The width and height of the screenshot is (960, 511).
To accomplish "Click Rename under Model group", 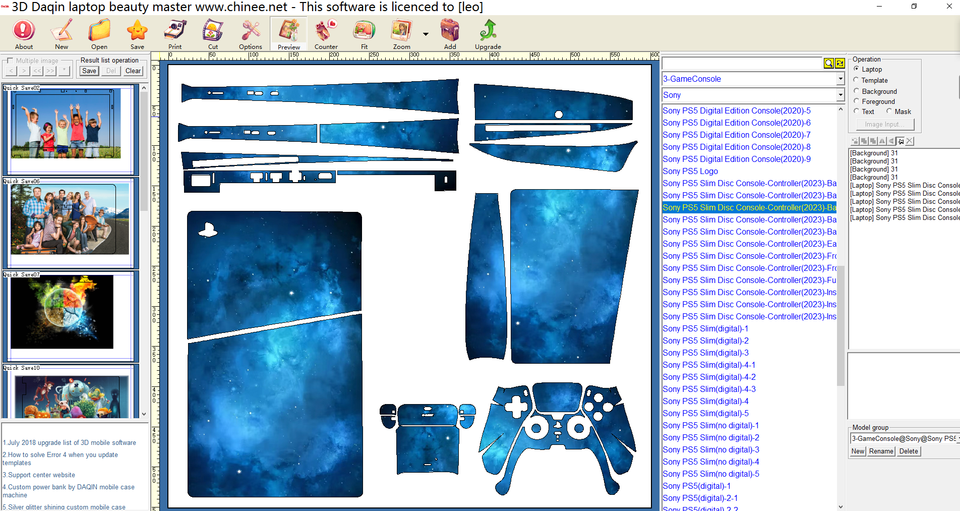I will point(881,451).
